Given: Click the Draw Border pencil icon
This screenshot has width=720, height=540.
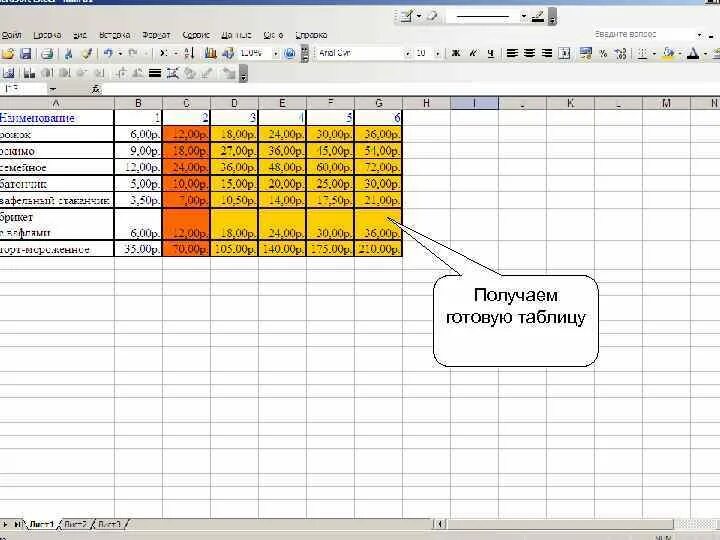Looking at the screenshot, I should [407, 17].
